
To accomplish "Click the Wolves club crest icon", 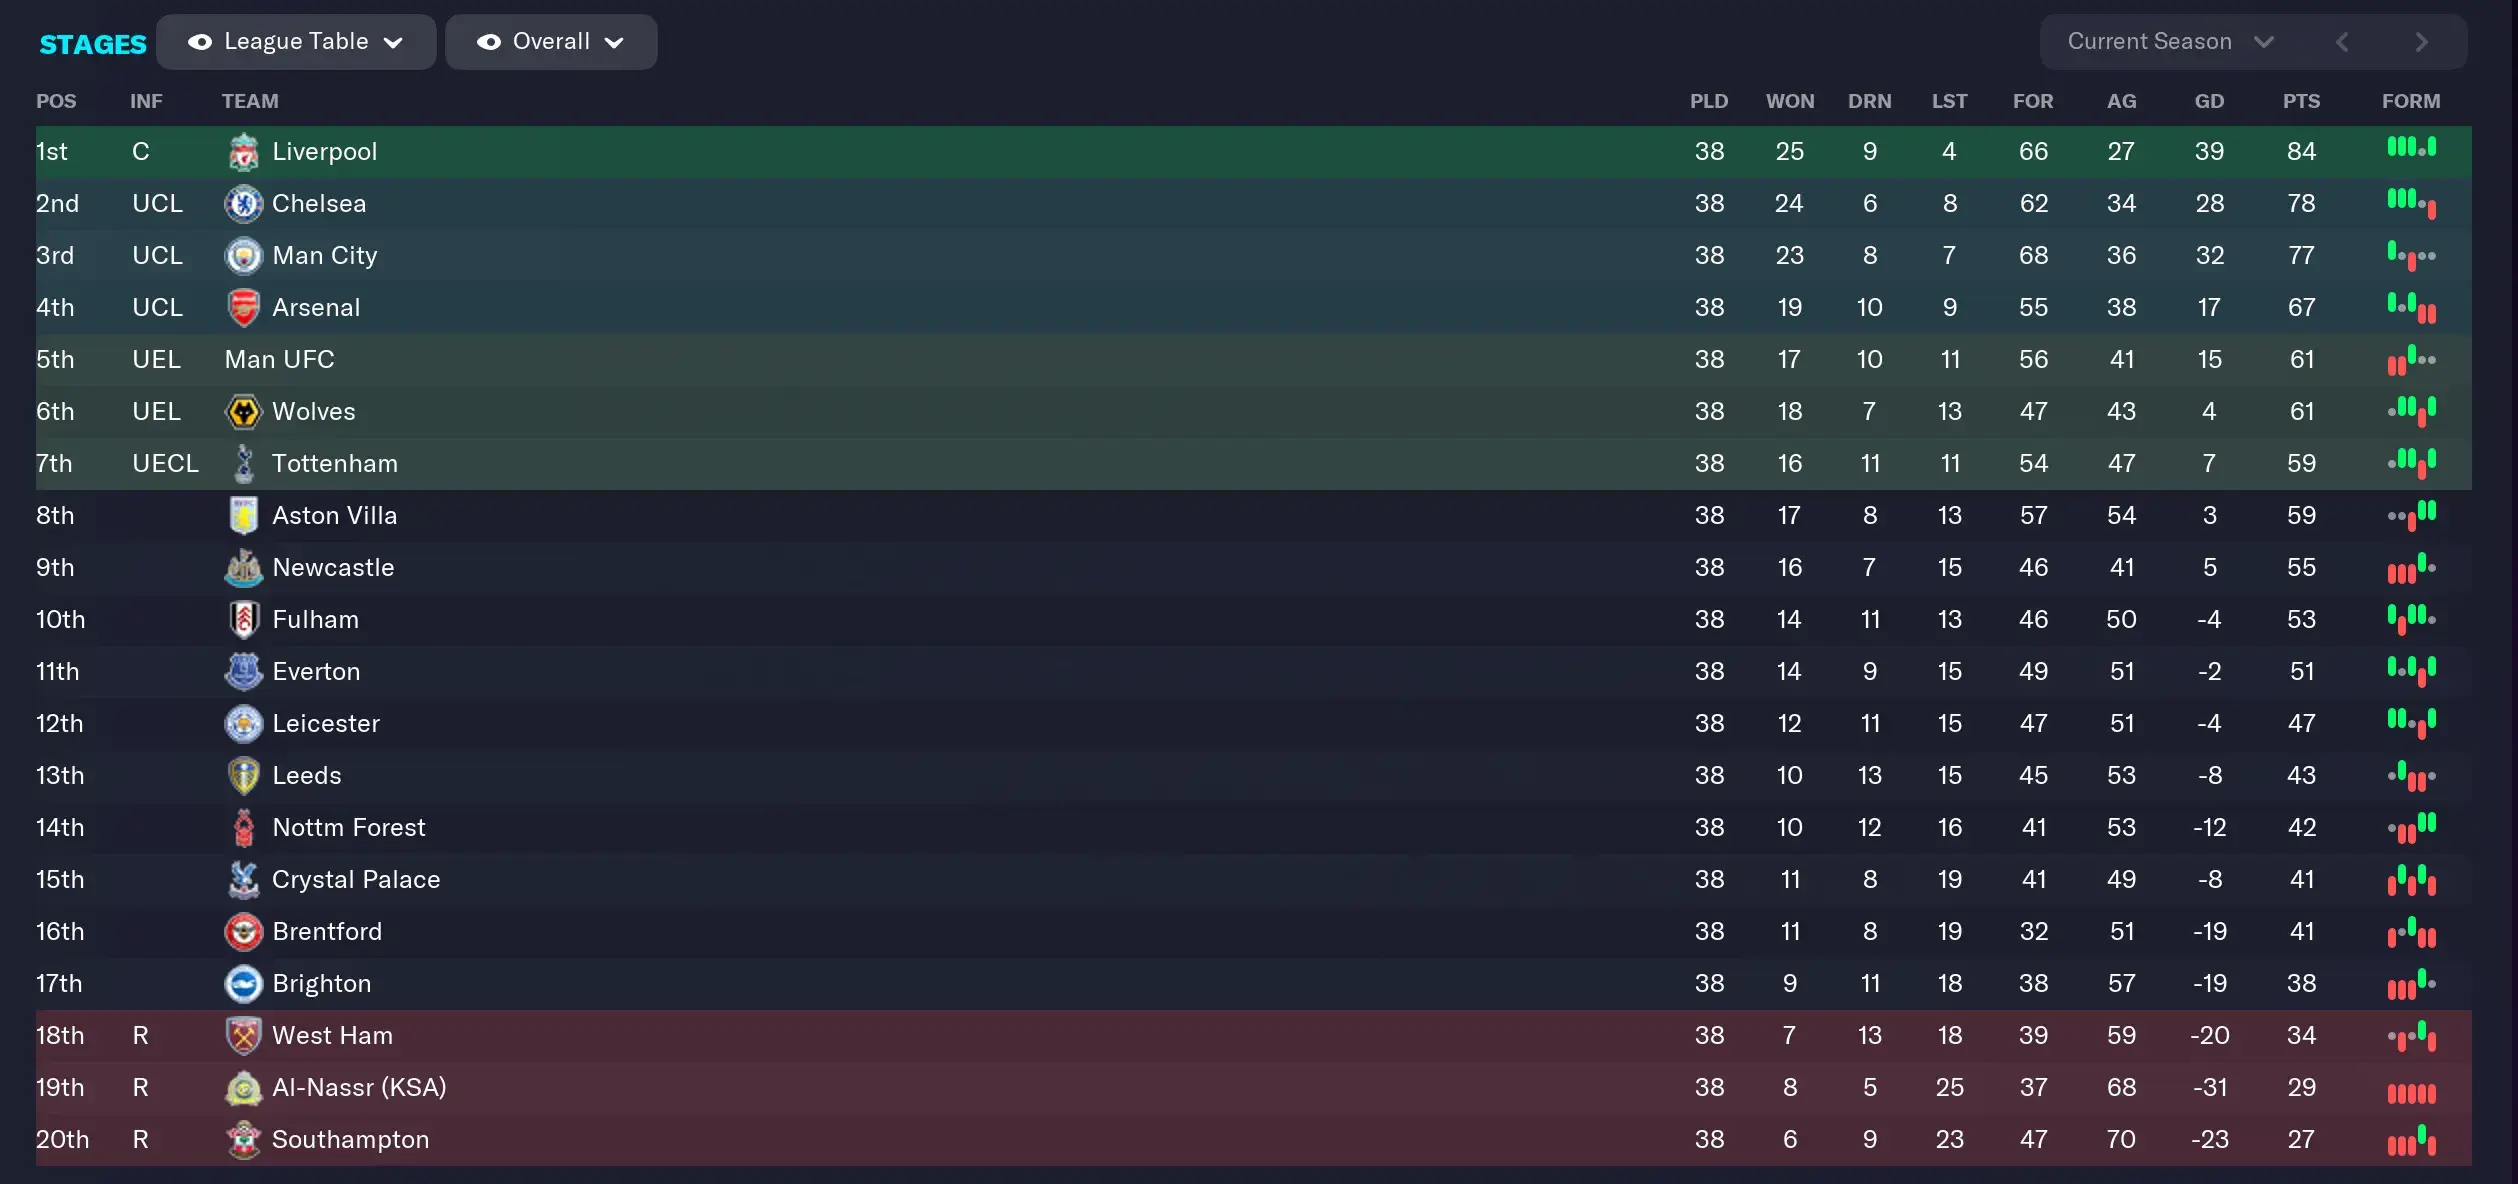I will point(243,412).
